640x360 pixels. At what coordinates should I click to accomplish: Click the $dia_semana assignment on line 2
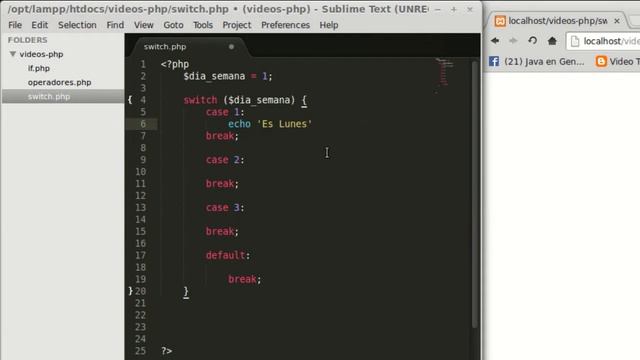tap(228, 76)
